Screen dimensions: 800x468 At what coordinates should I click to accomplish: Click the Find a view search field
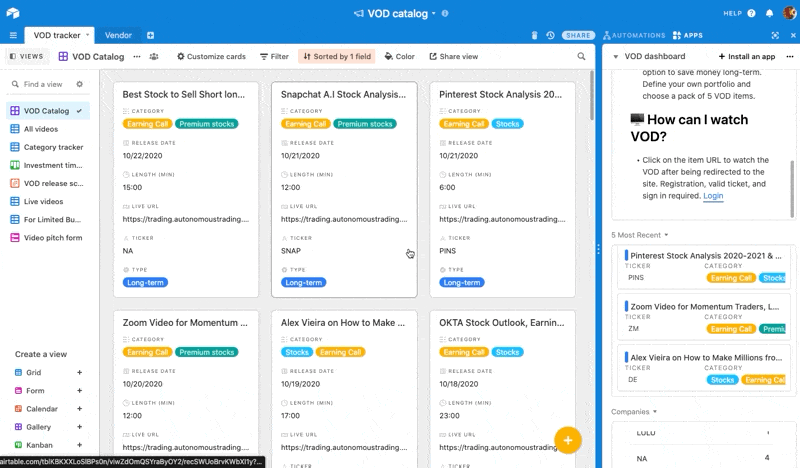coord(43,84)
